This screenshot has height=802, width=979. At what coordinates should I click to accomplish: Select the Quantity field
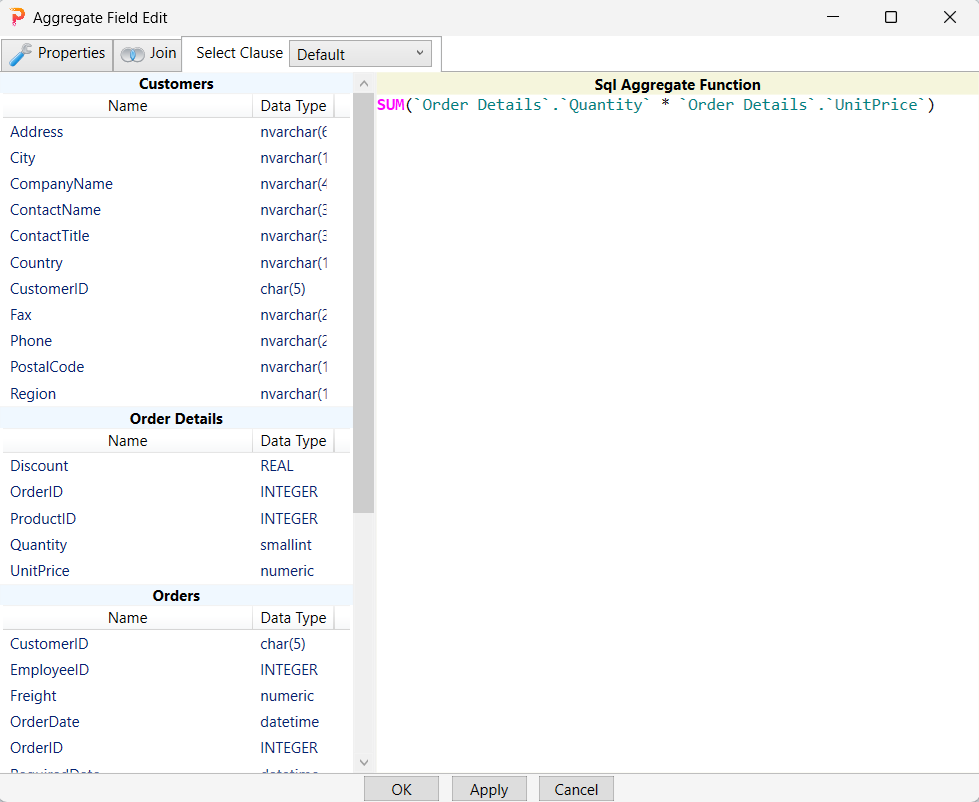click(x=38, y=545)
